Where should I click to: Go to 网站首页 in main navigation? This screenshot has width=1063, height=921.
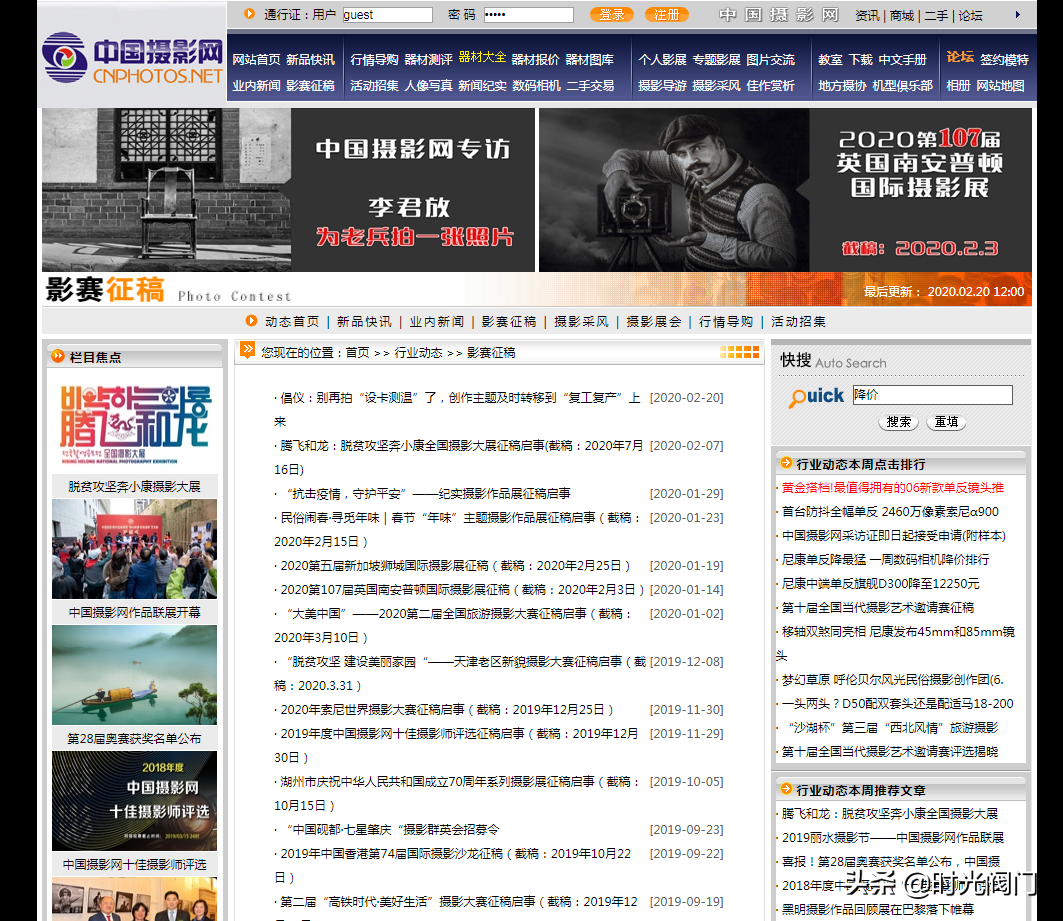(256, 60)
